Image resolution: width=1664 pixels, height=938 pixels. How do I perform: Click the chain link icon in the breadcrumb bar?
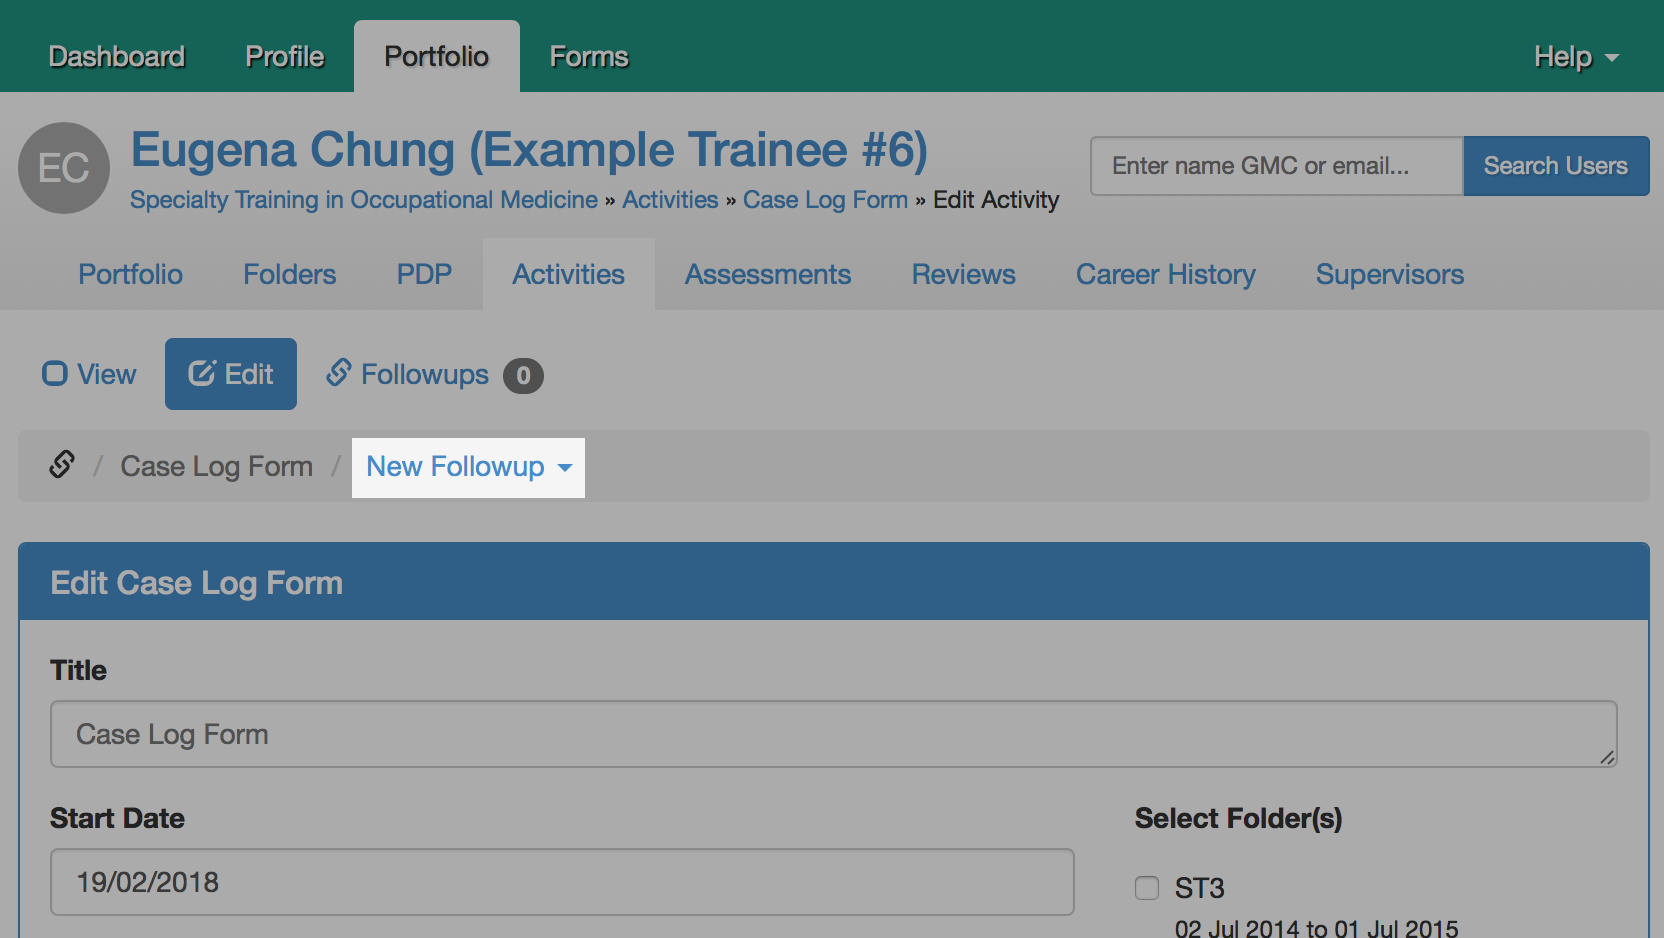[62, 464]
